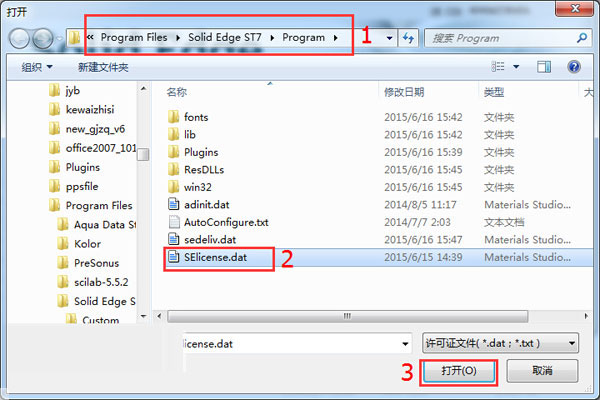Open the file type filter dropdown
Viewport: 600px width, 400px height.
(x=501, y=343)
